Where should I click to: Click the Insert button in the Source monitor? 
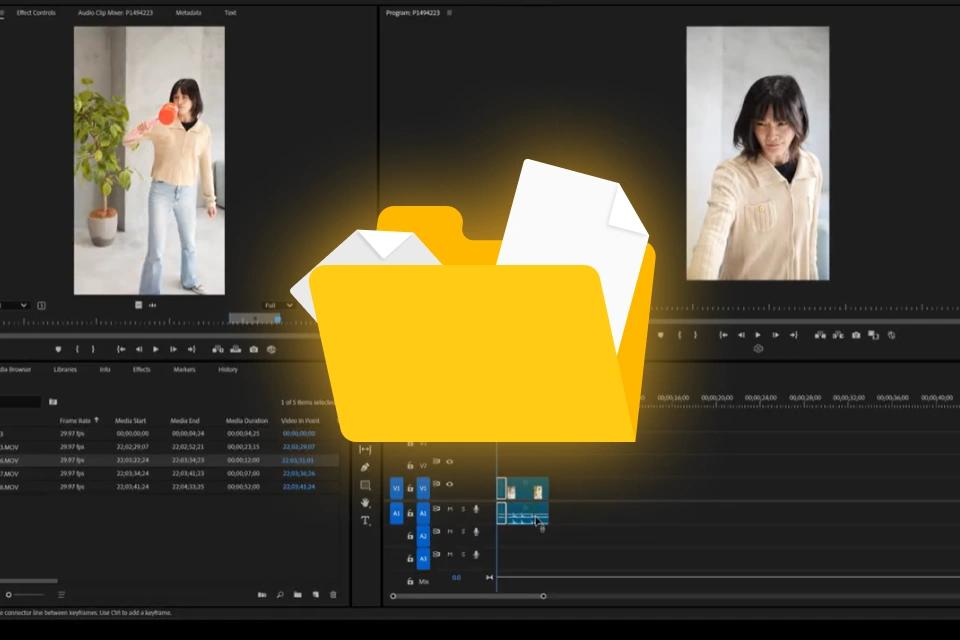(218, 349)
